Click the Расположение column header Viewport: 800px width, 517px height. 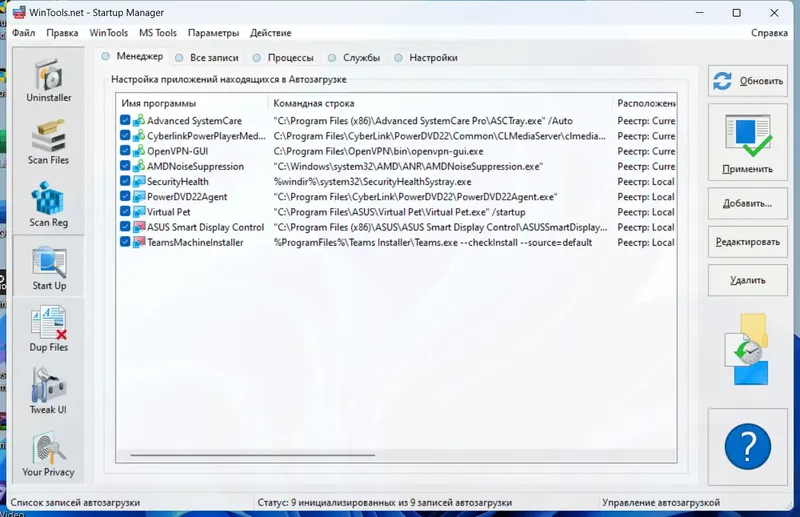[x=645, y=103]
